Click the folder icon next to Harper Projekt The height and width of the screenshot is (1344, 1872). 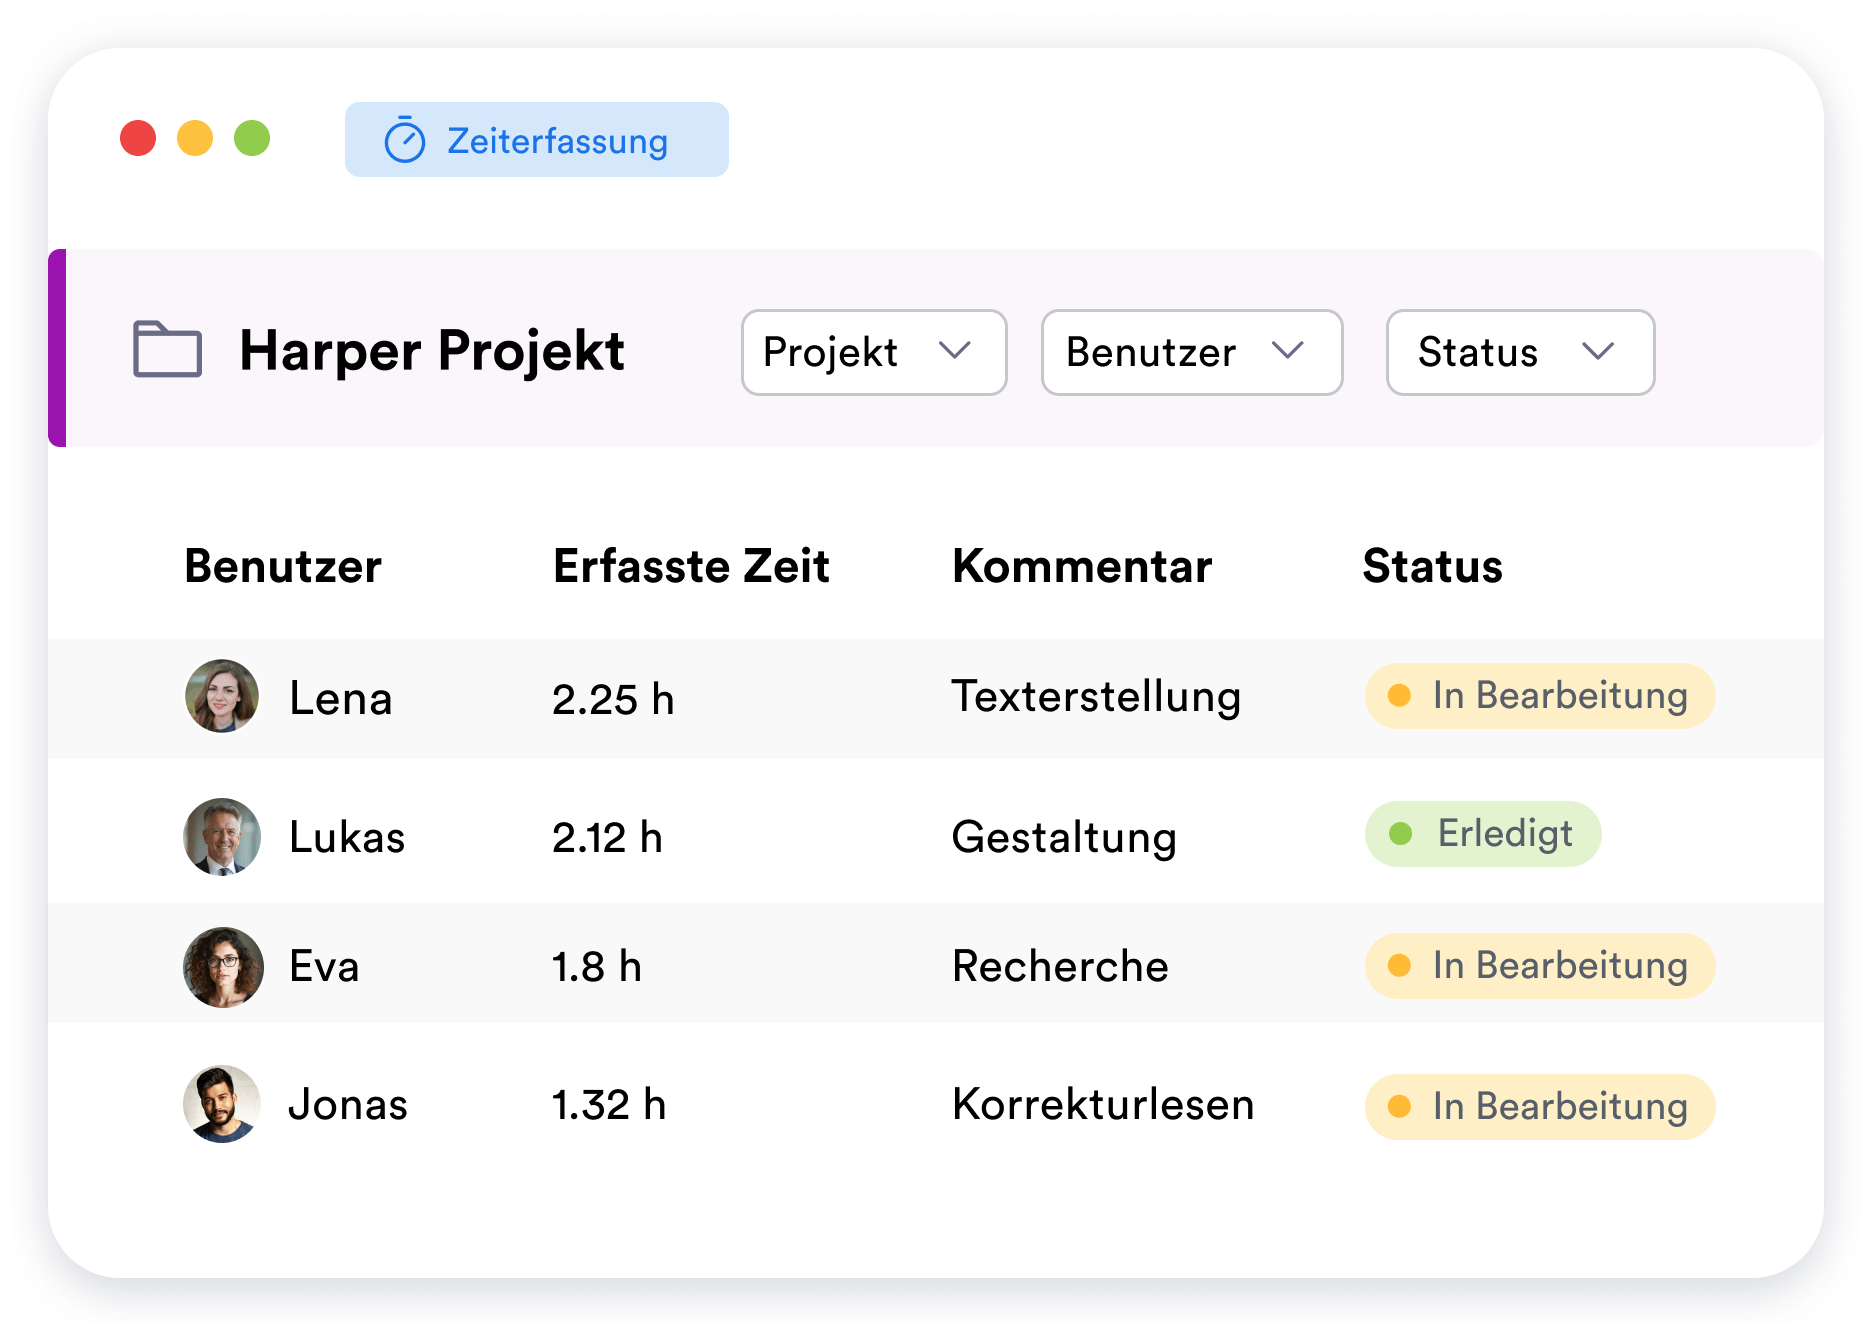tap(168, 351)
